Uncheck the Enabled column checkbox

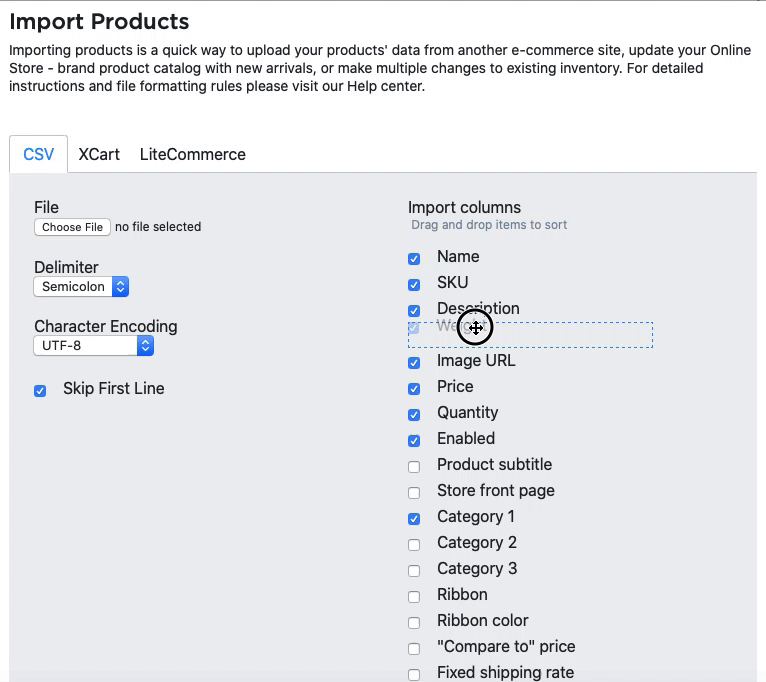tap(414, 441)
